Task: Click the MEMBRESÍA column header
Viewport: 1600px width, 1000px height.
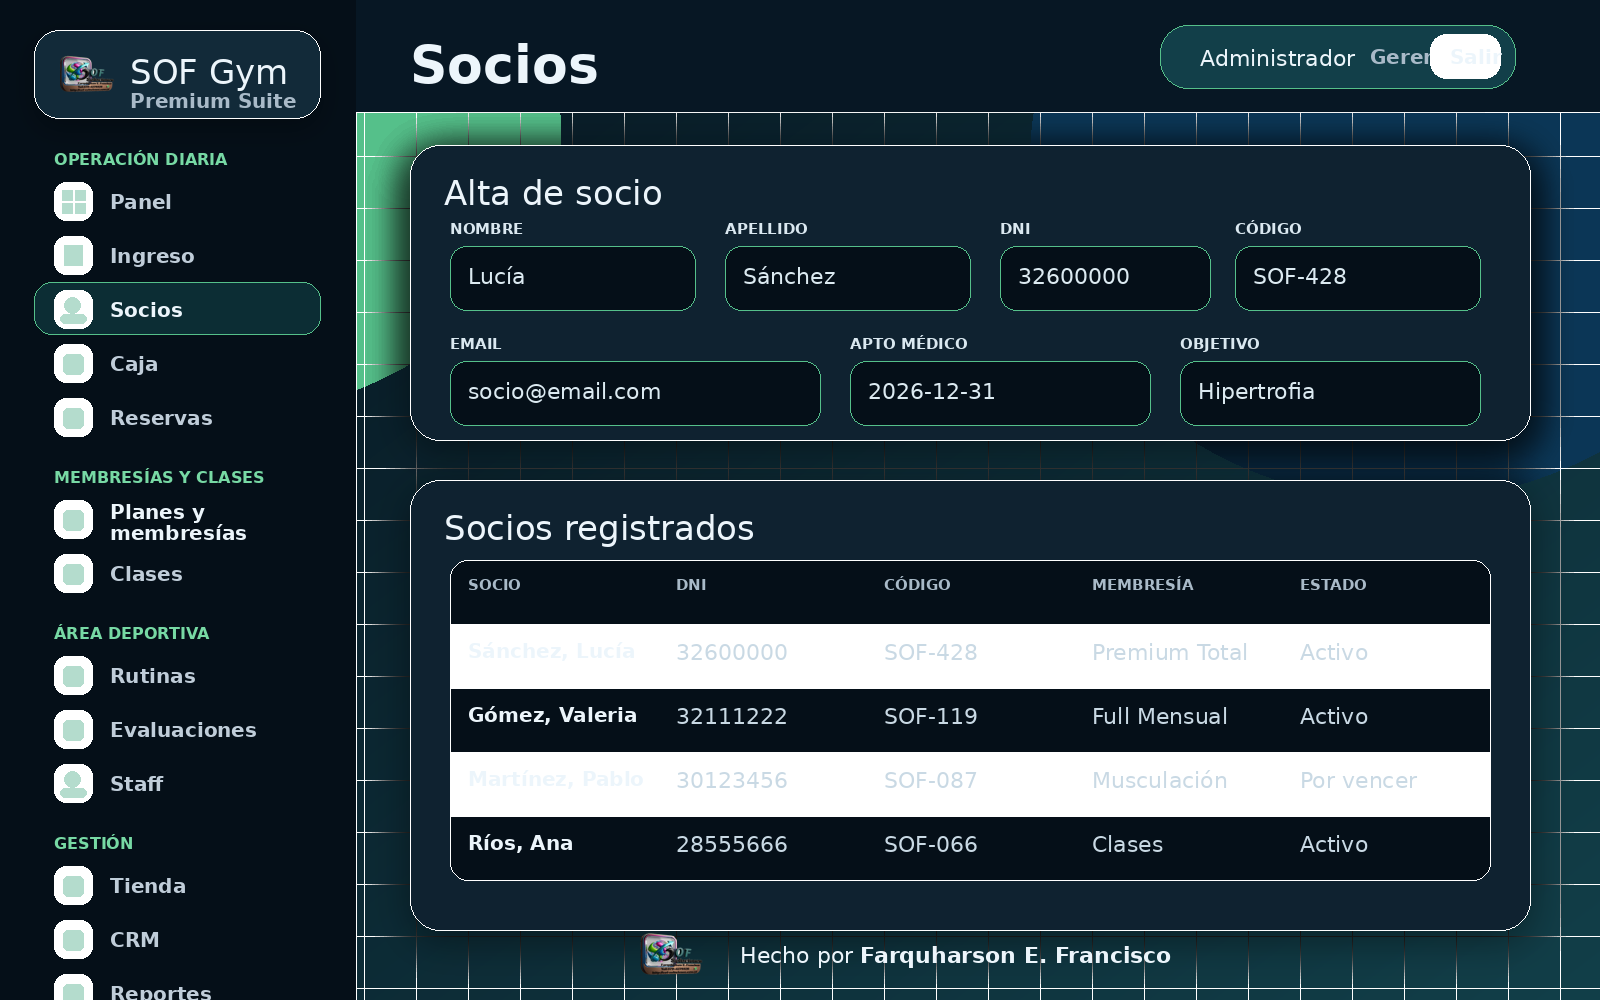Action: pyautogui.click(x=1142, y=585)
